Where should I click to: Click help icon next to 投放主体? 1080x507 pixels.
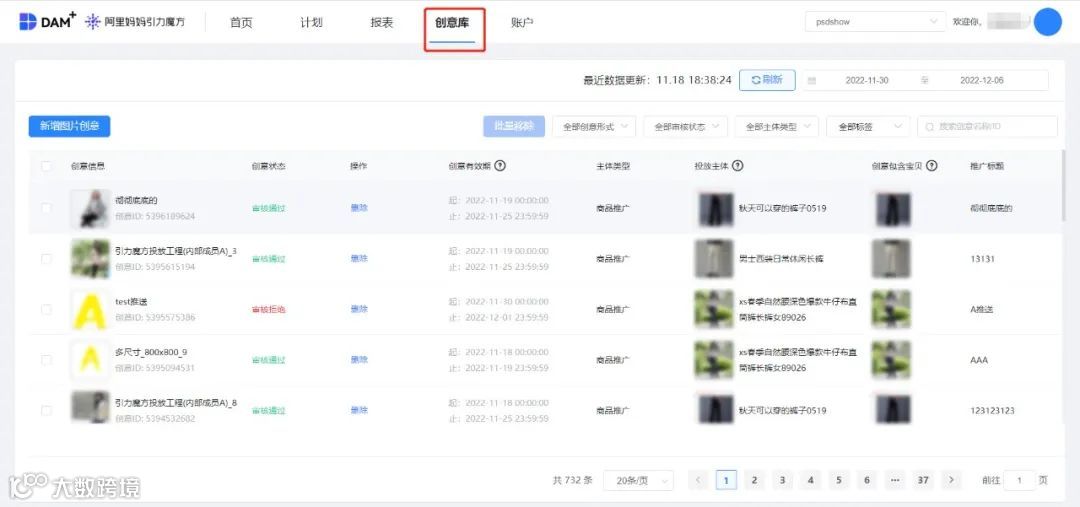coord(737,166)
